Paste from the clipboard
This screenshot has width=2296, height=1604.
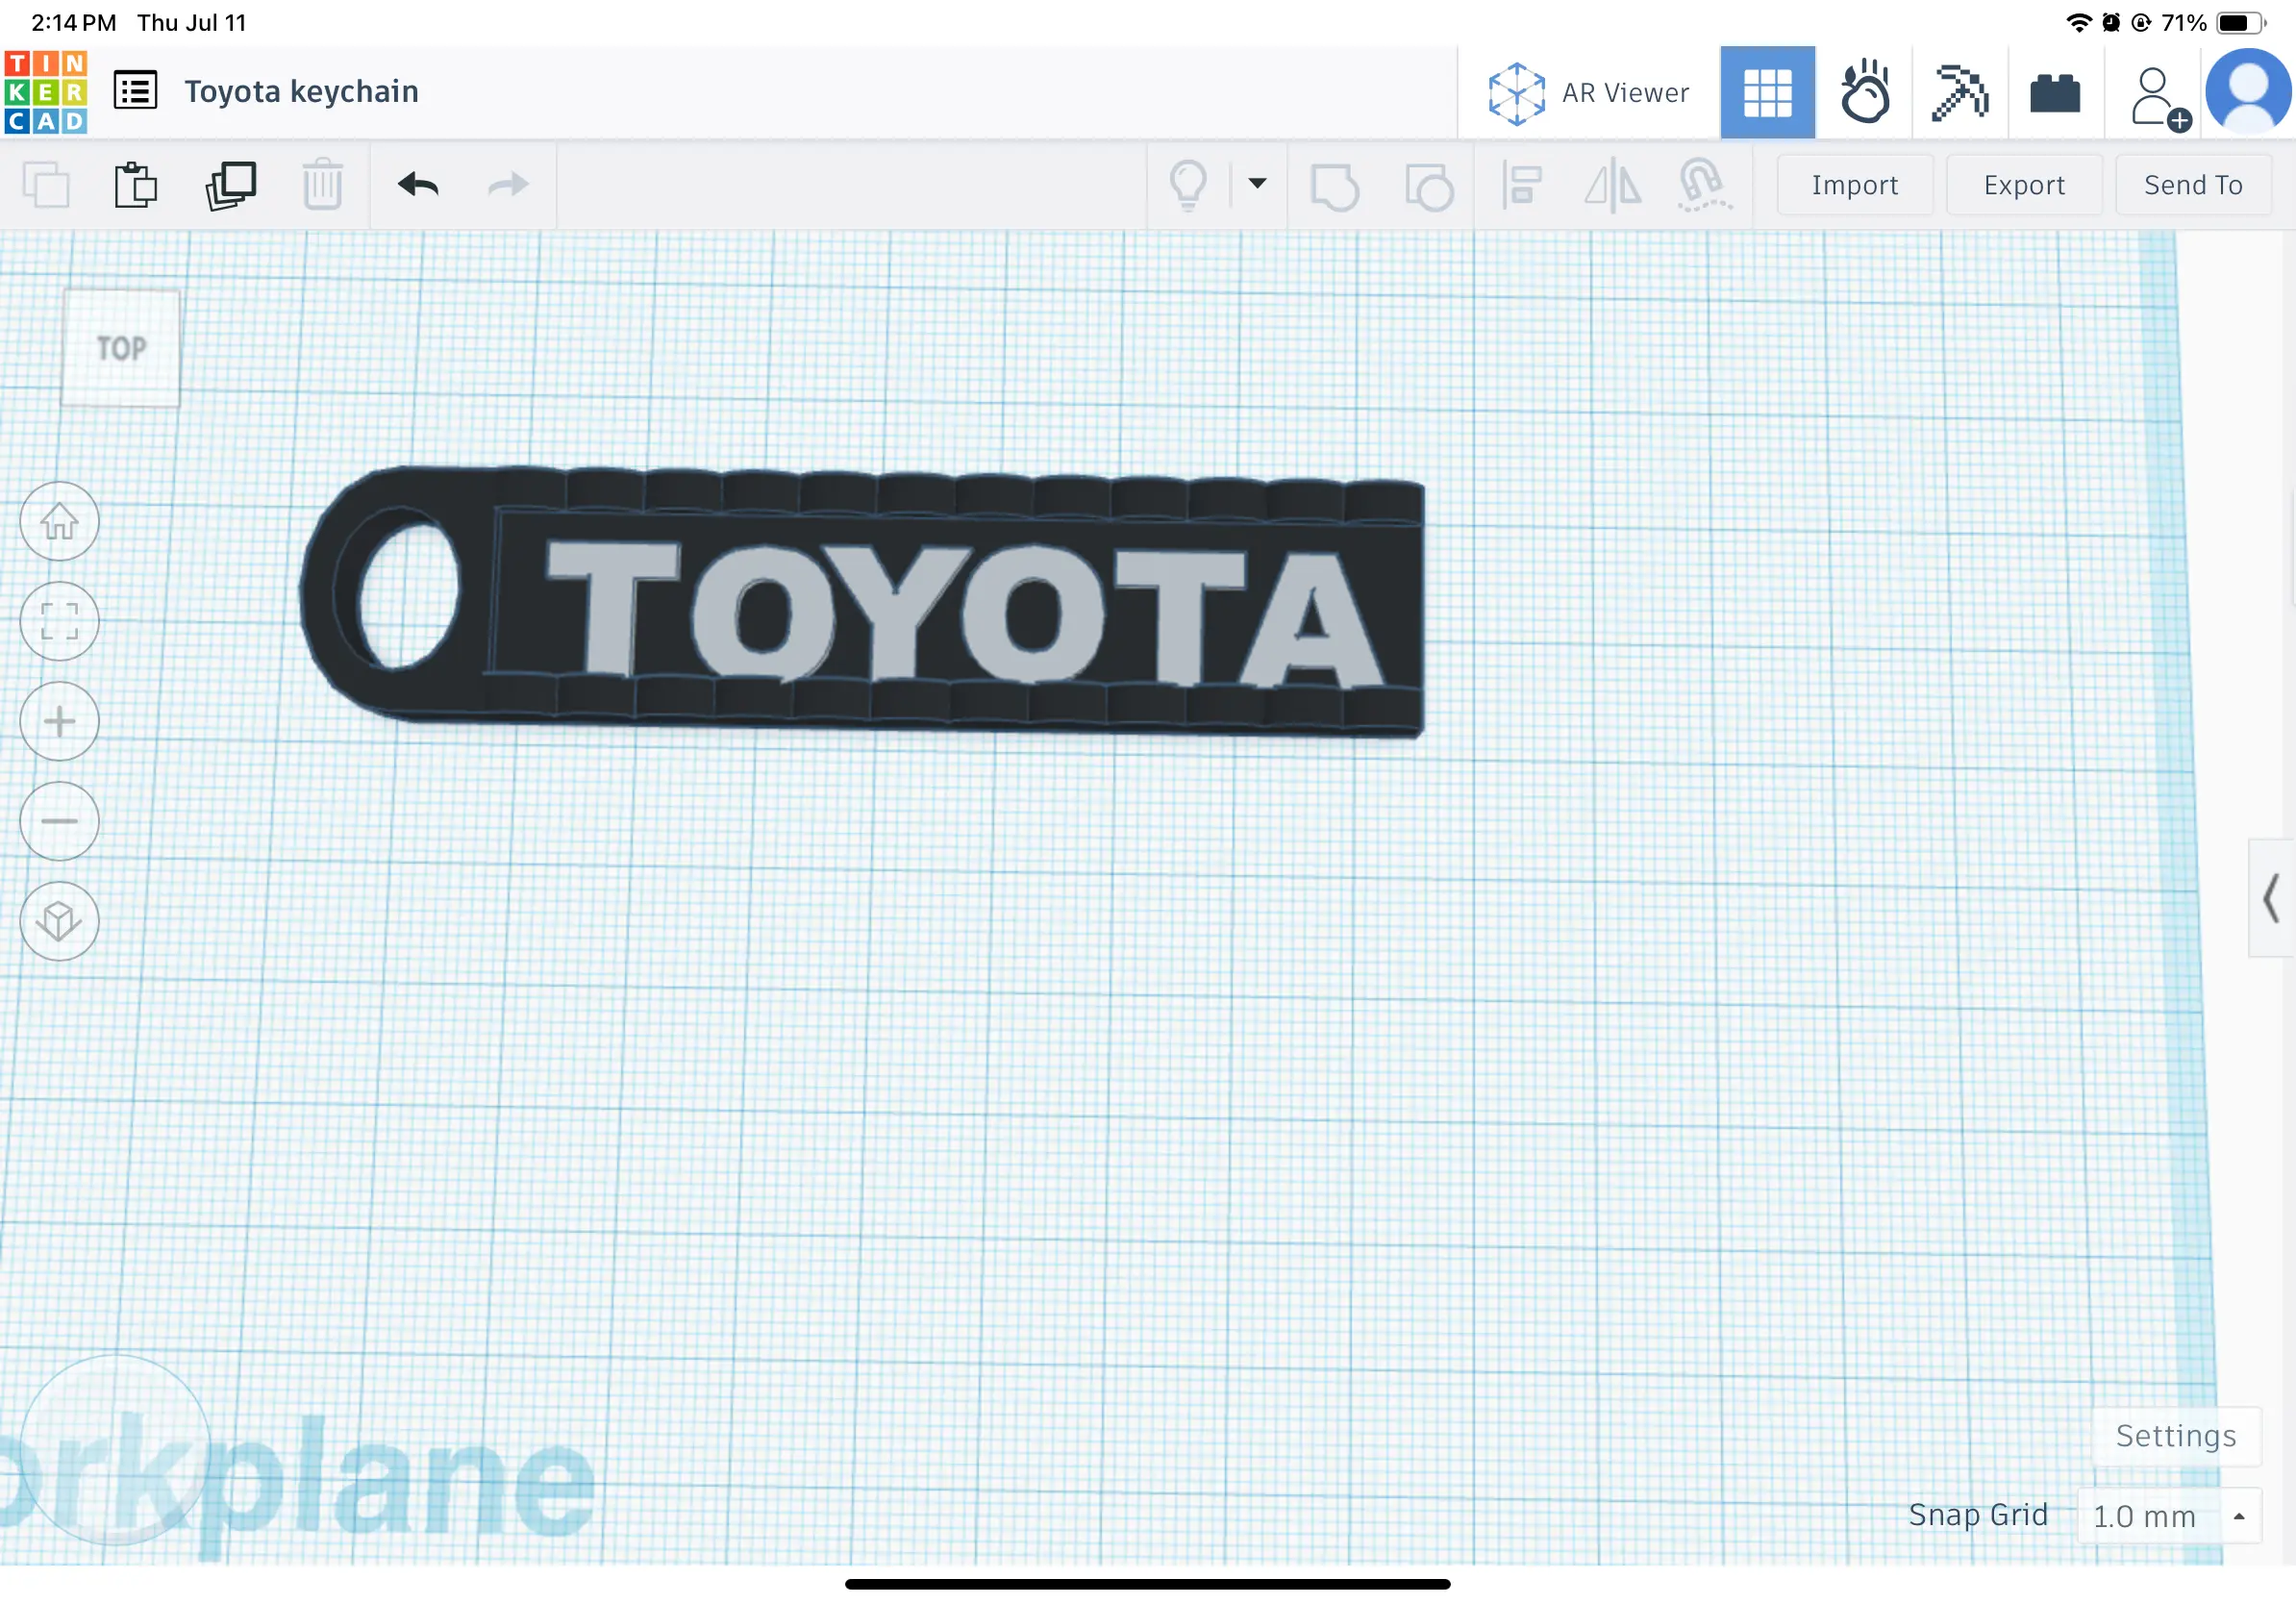pyautogui.click(x=135, y=185)
